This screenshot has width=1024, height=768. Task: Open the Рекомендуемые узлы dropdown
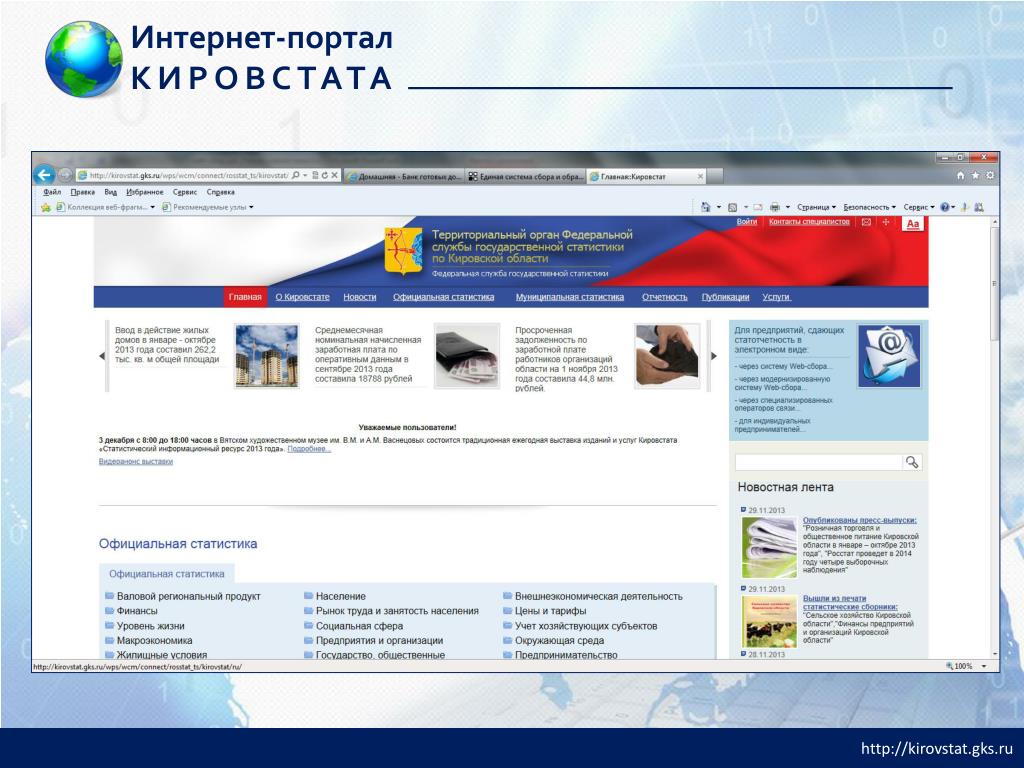[x=208, y=207]
